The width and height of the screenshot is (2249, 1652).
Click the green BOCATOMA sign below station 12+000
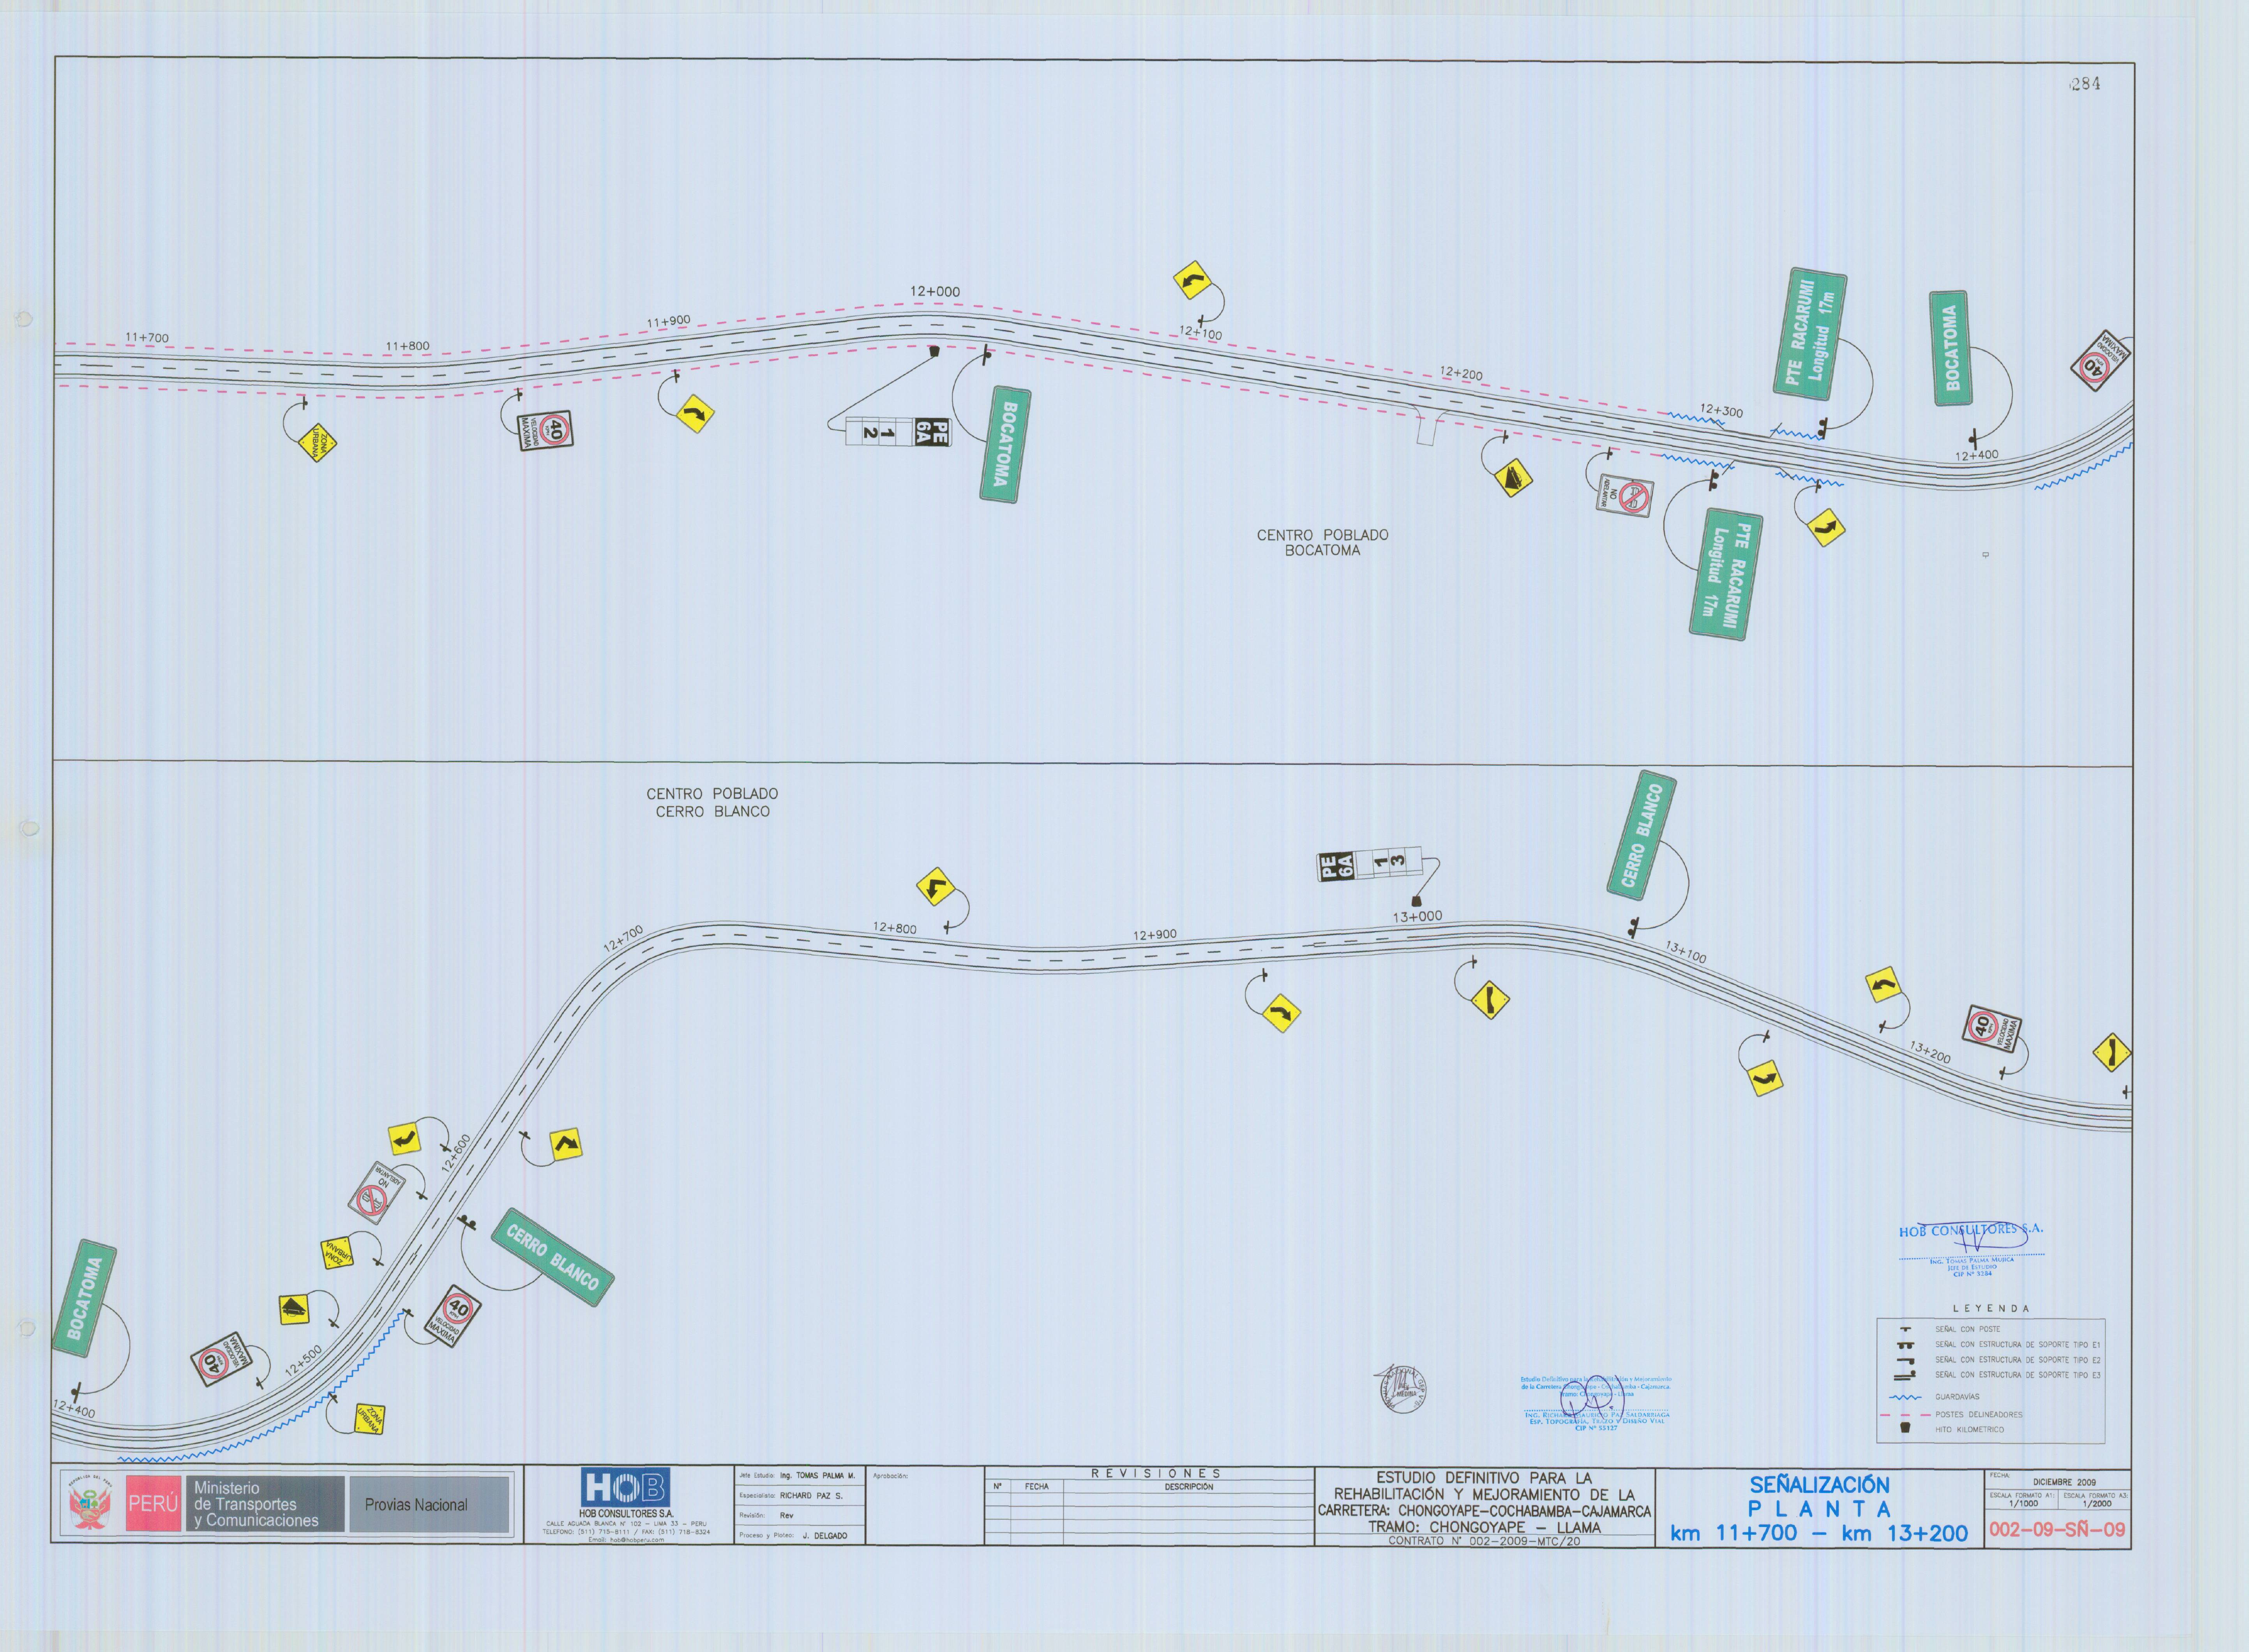click(x=1005, y=444)
